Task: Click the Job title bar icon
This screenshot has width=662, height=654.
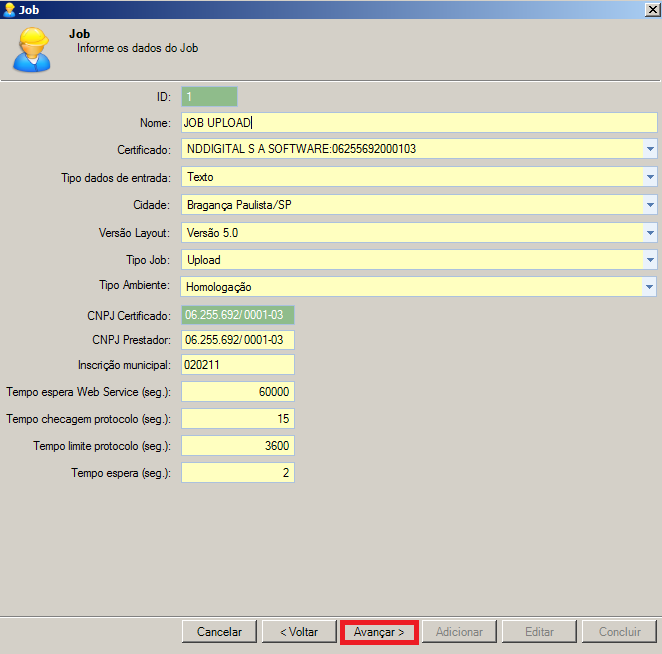Action: point(9,9)
